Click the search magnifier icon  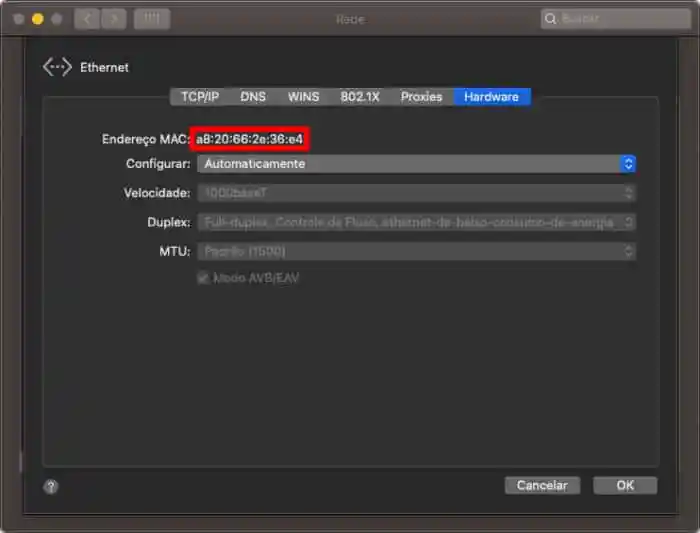pyautogui.click(x=550, y=19)
